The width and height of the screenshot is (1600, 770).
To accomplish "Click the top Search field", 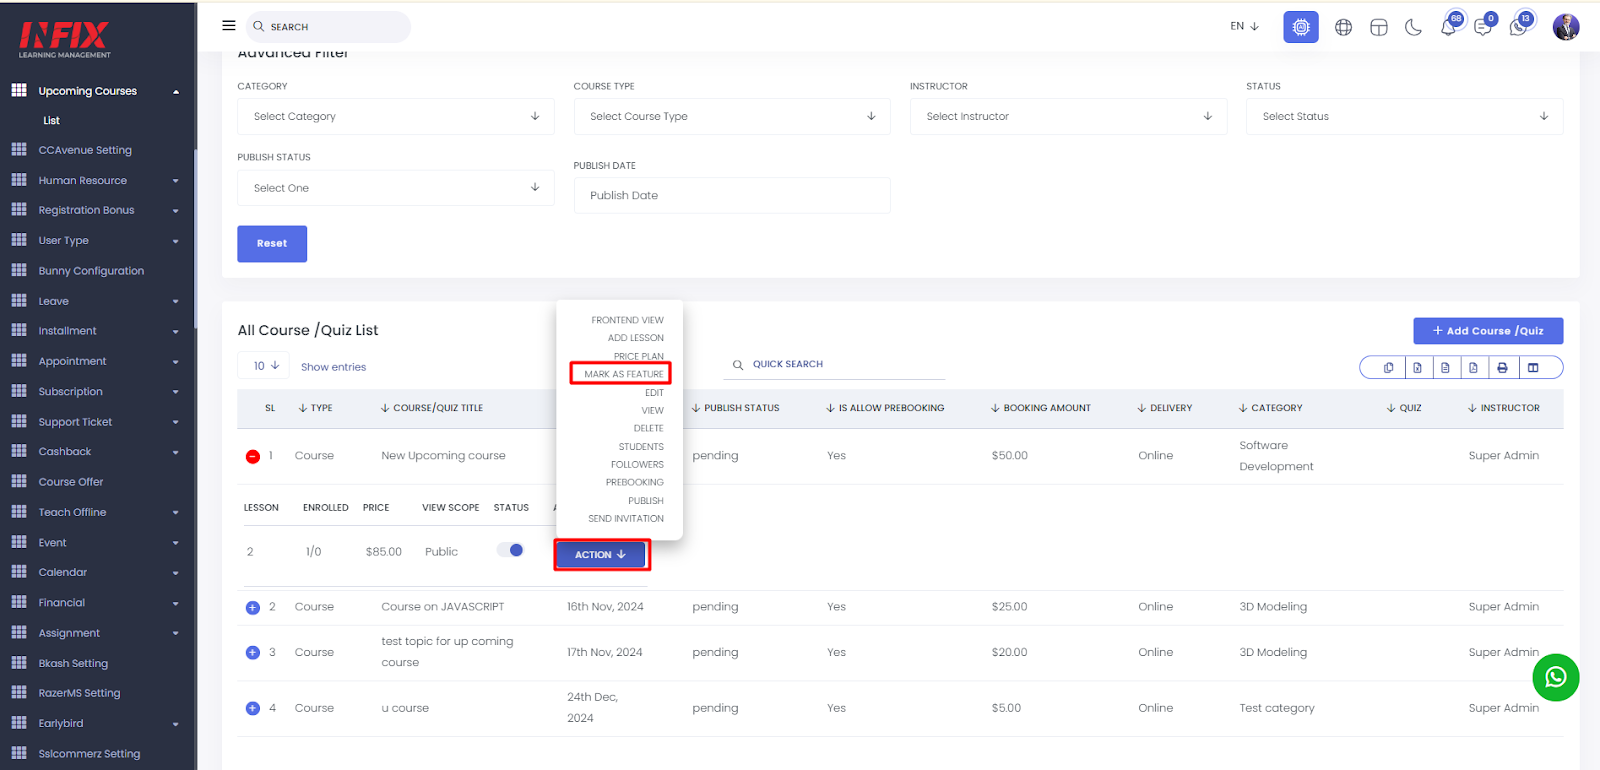I will (x=328, y=27).
